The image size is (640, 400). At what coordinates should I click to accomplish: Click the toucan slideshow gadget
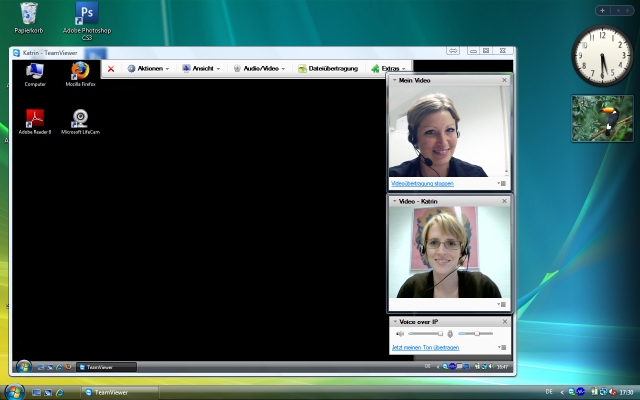(x=602, y=118)
